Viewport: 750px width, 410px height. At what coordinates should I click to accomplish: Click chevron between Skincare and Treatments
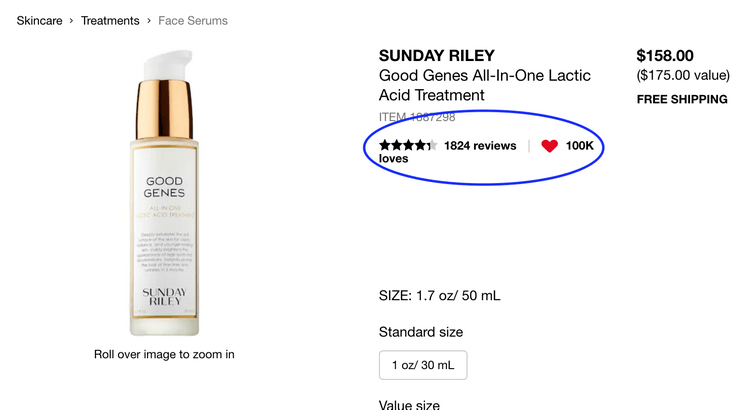[72, 20]
